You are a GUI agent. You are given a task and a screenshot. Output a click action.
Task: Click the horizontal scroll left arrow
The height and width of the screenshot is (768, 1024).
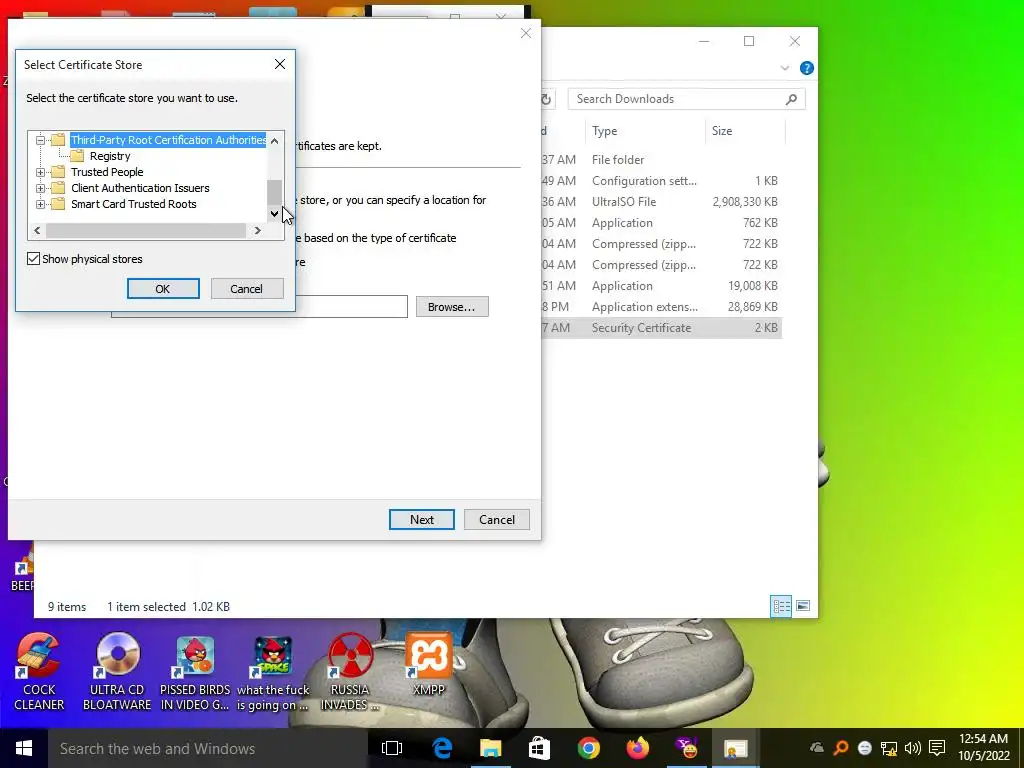(37, 231)
